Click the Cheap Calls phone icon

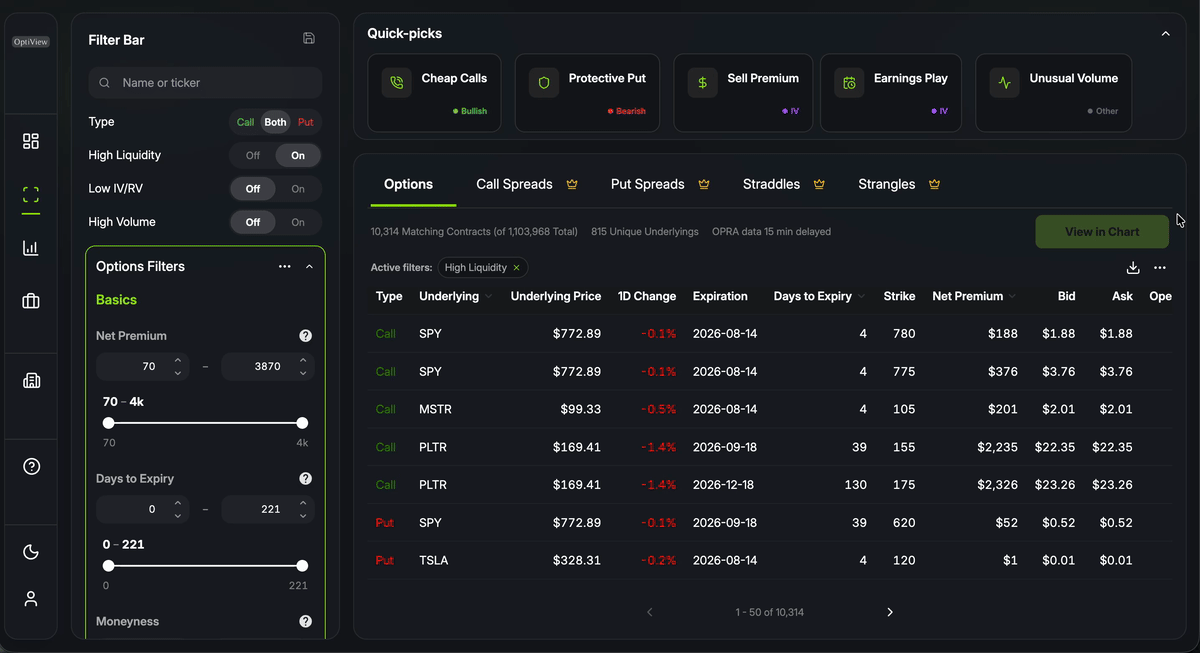(x=397, y=83)
